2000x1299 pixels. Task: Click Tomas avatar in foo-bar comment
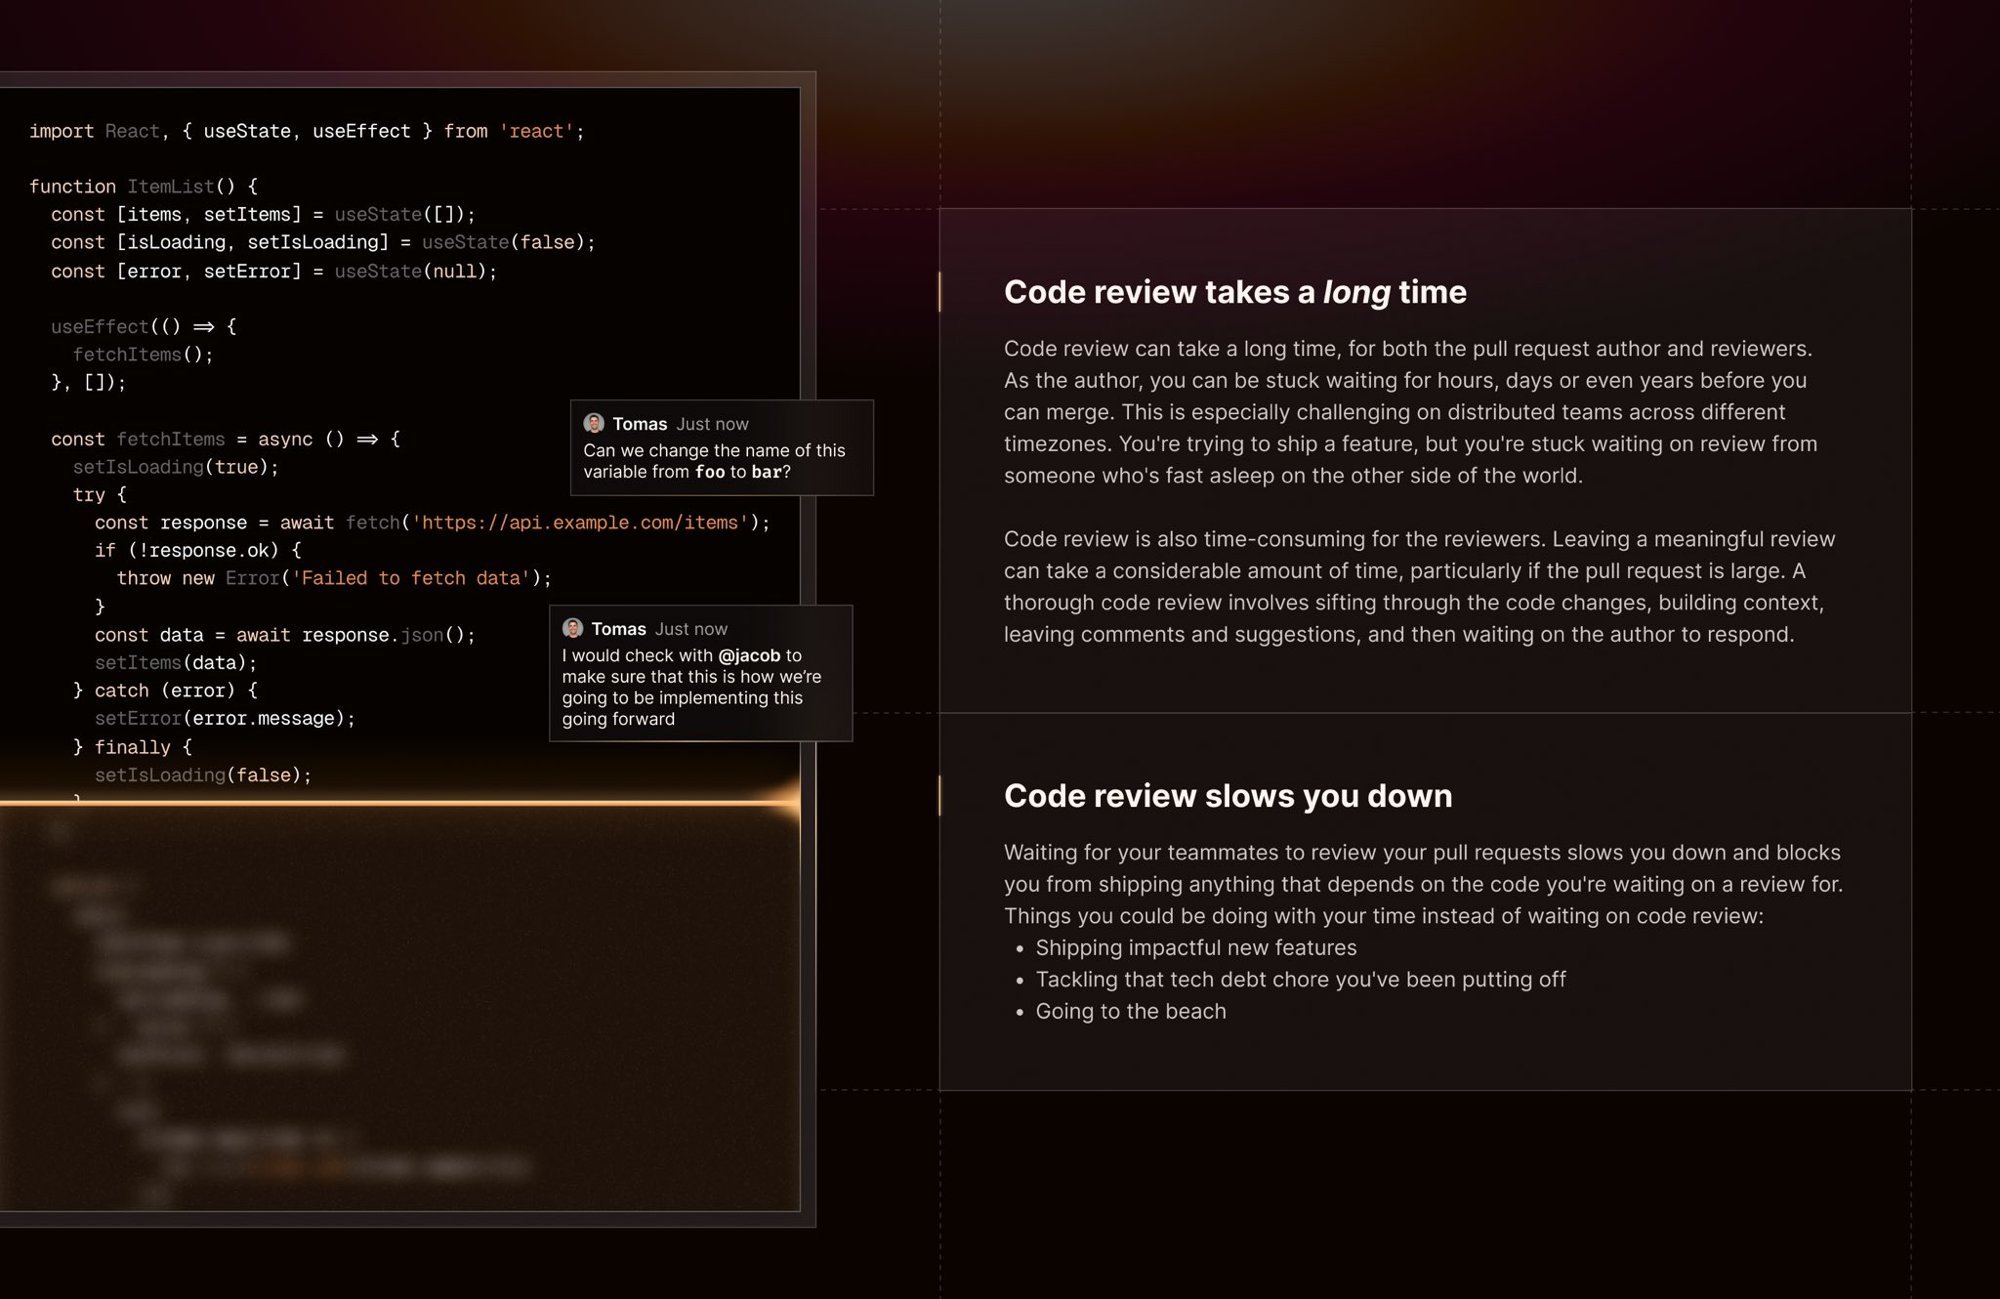pos(594,423)
